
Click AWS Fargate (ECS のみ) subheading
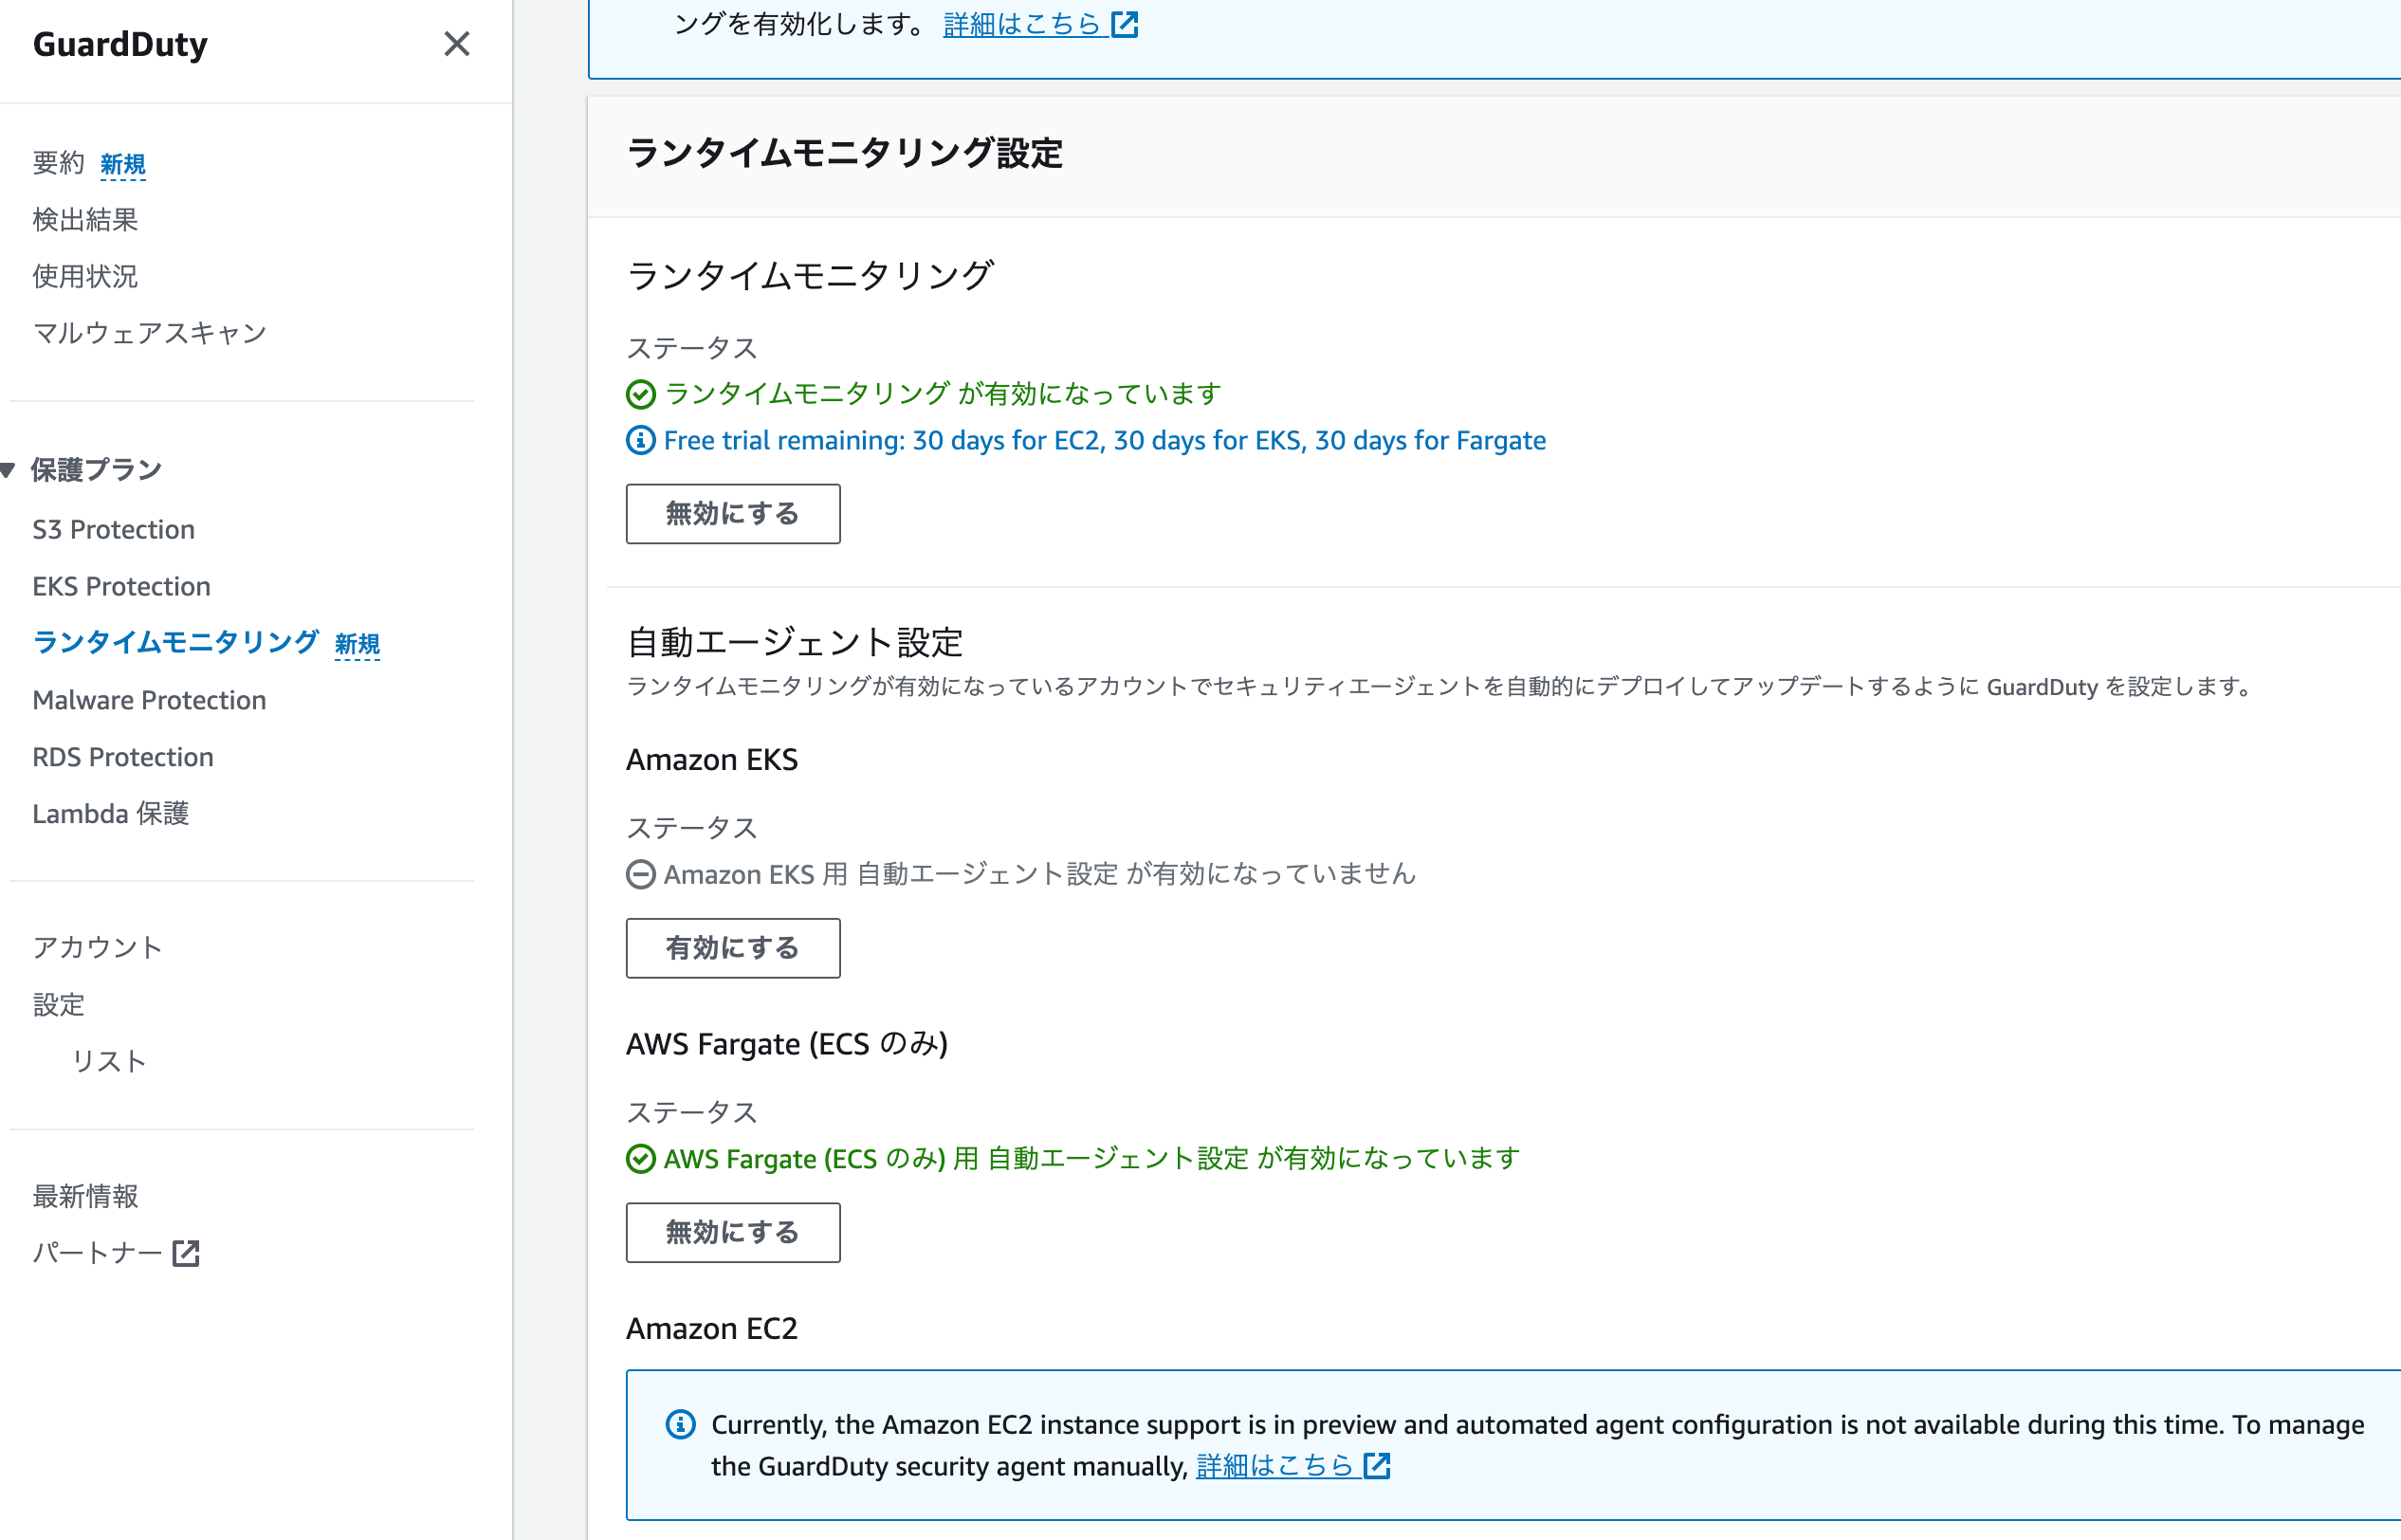[787, 1044]
